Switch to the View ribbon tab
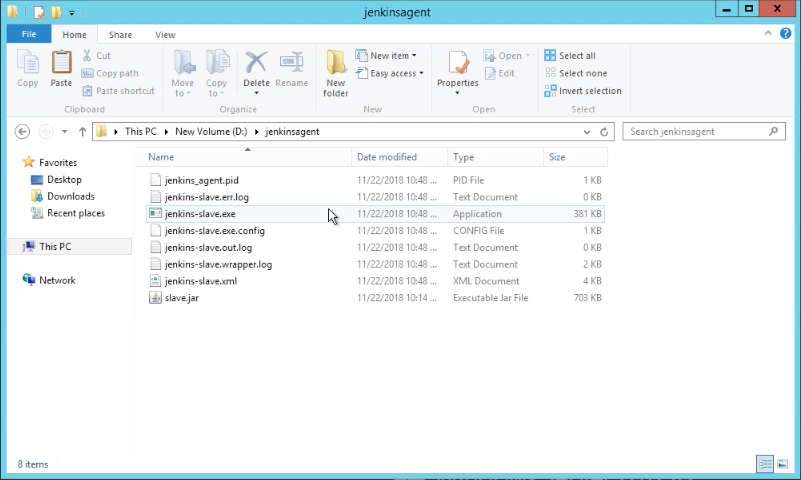 click(x=165, y=35)
